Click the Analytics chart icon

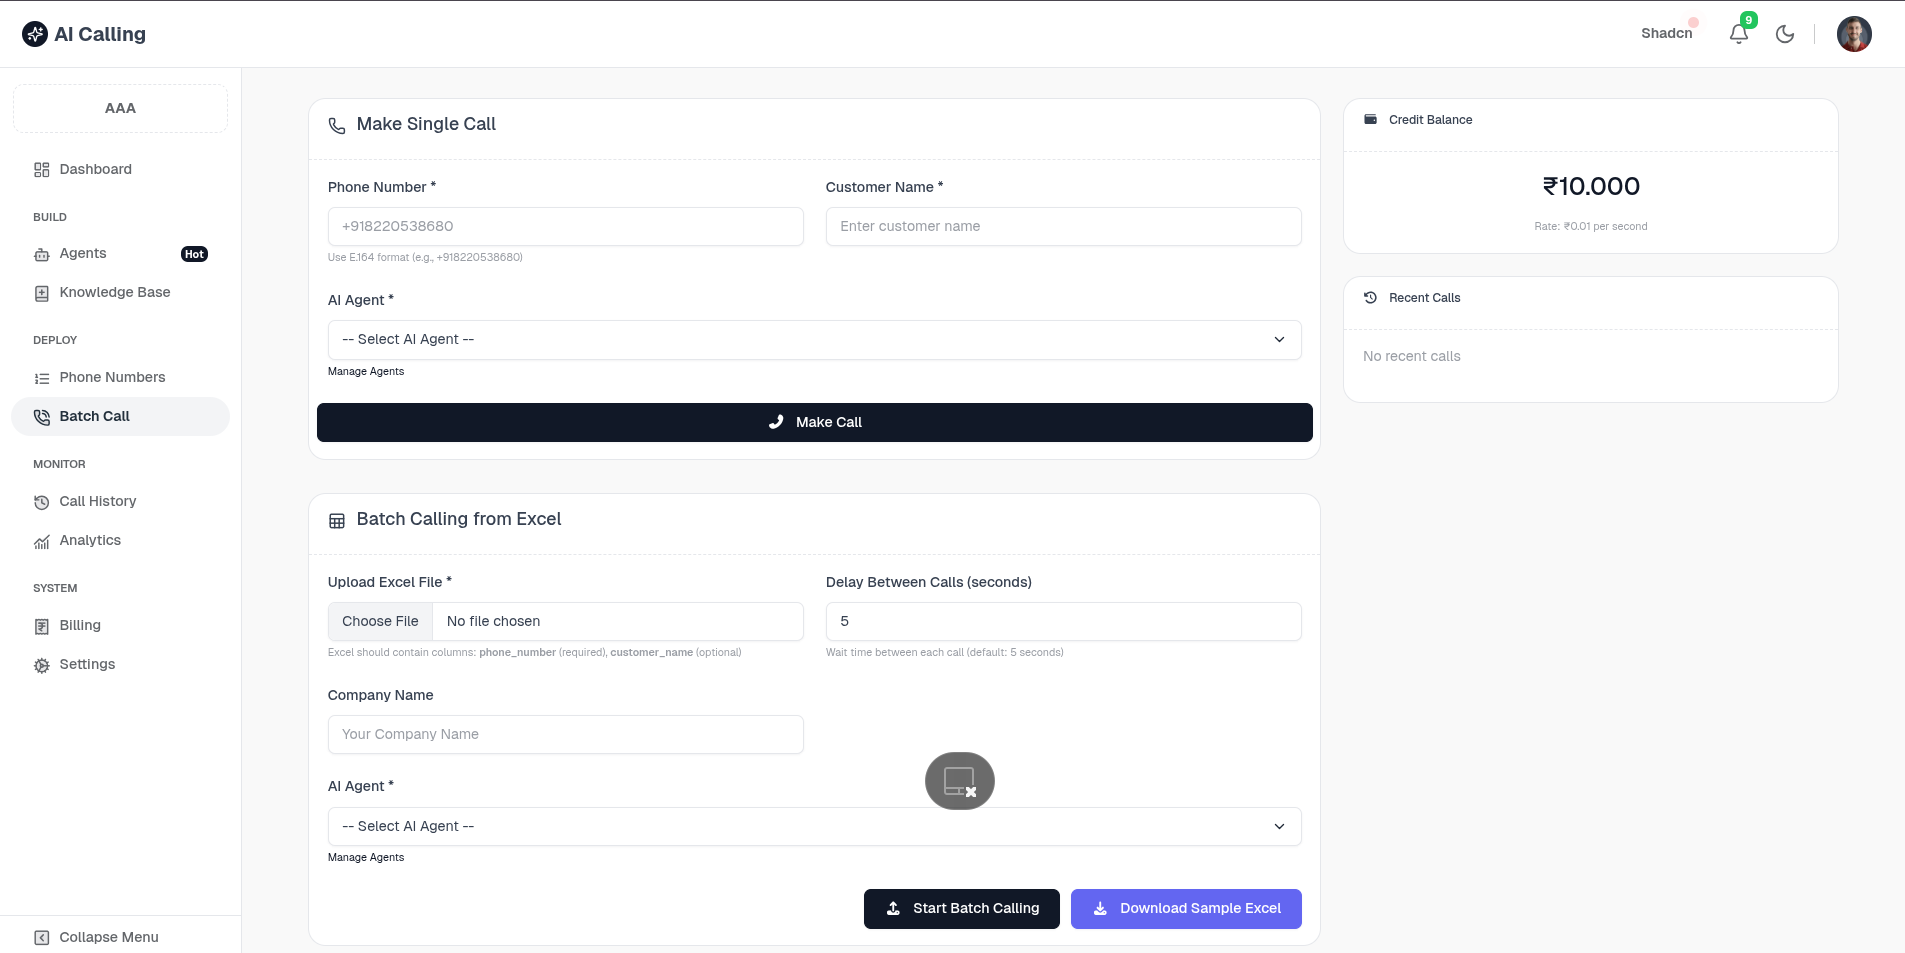pos(42,542)
